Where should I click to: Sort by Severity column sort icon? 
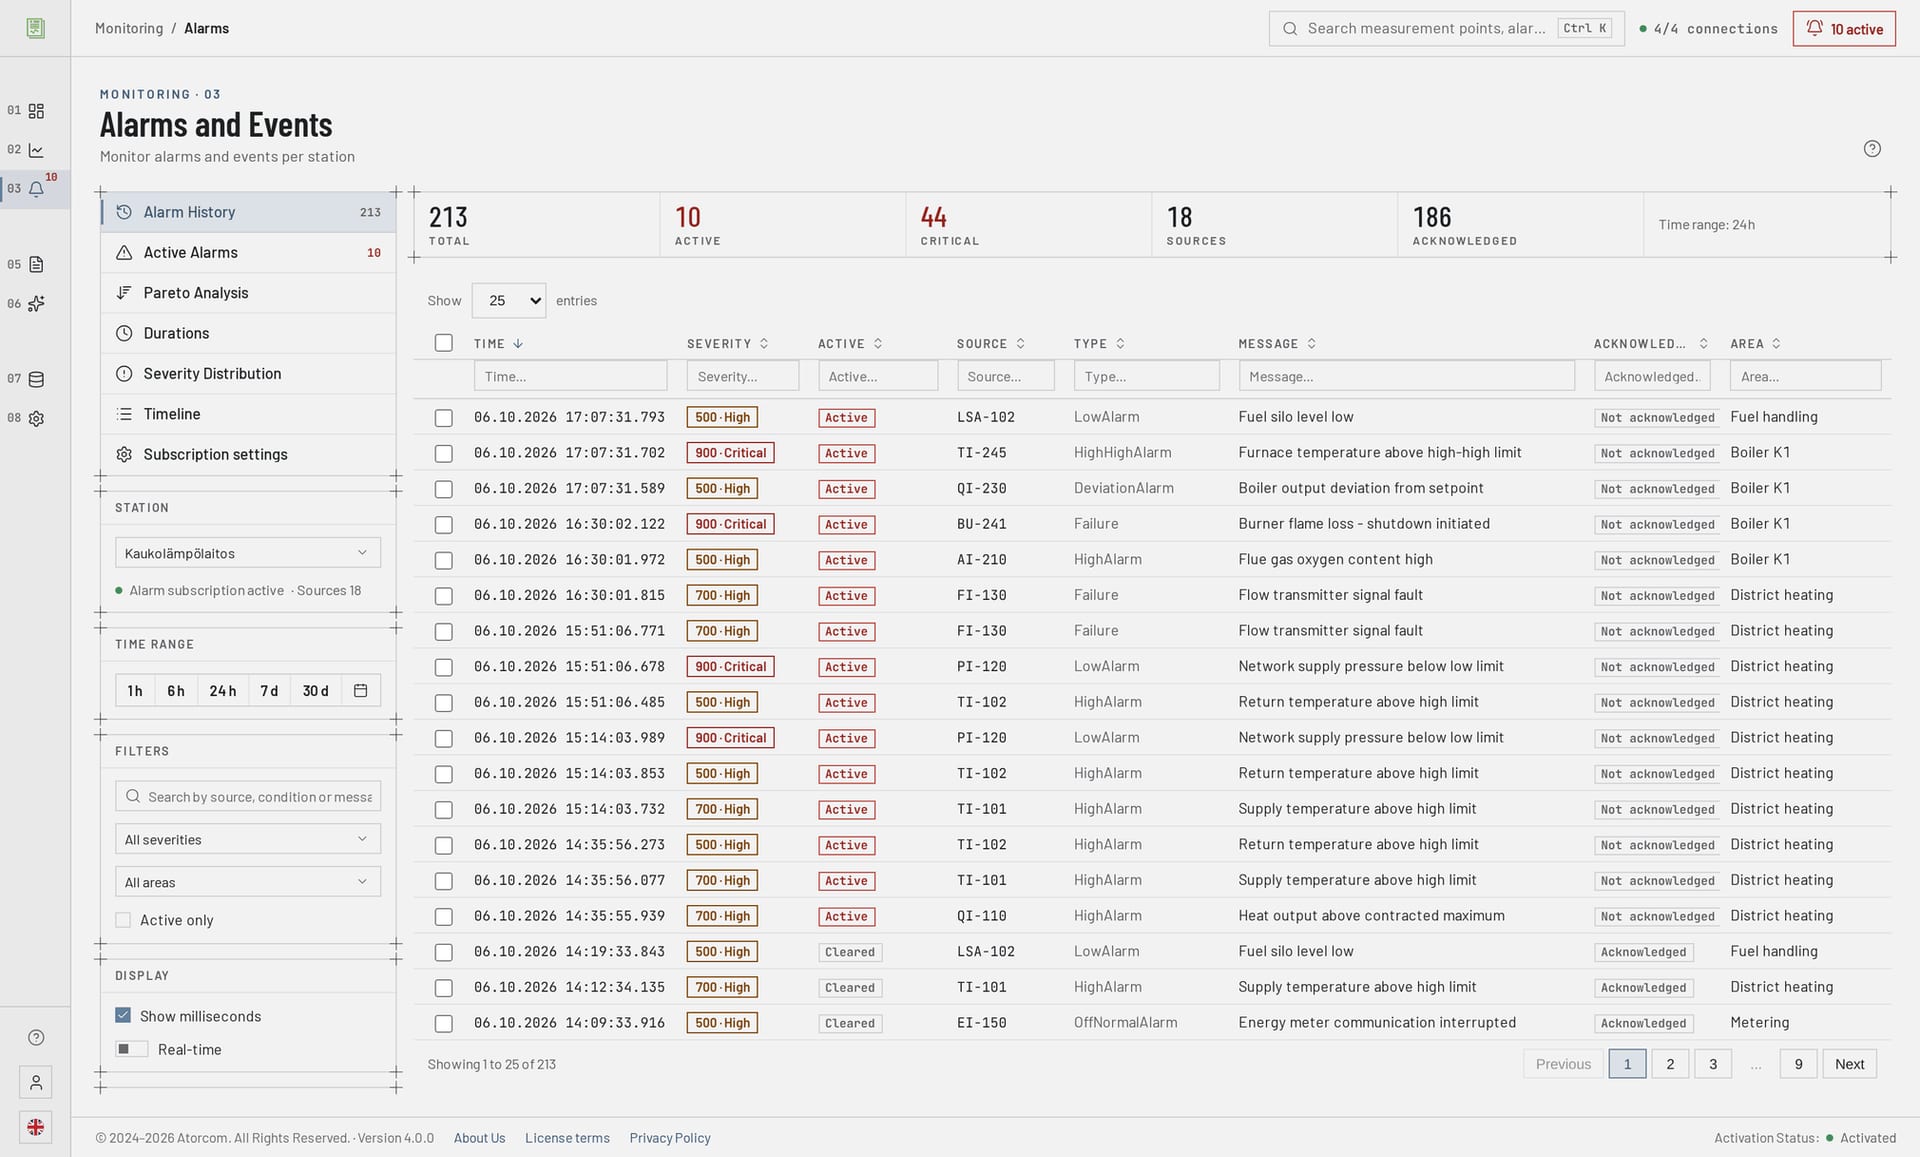click(x=764, y=344)
